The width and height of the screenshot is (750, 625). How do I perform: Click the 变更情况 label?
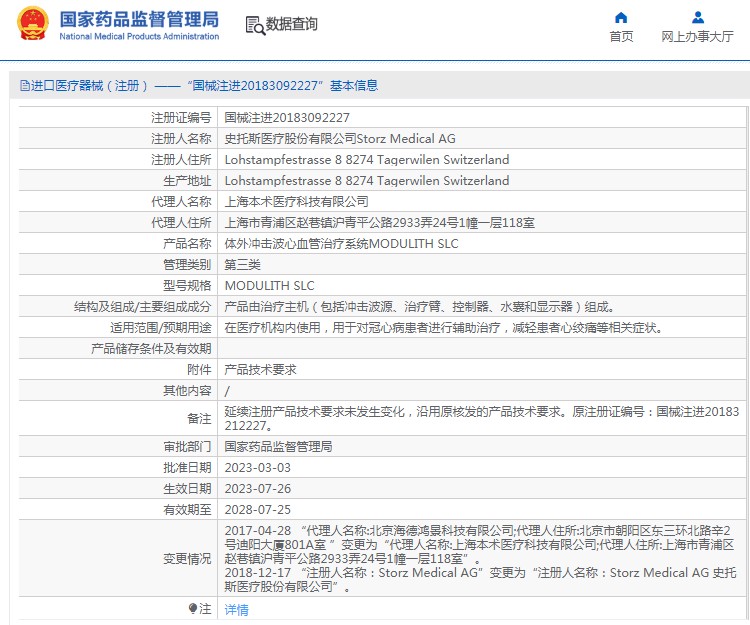pyautogui.click(x=187, y=559)
